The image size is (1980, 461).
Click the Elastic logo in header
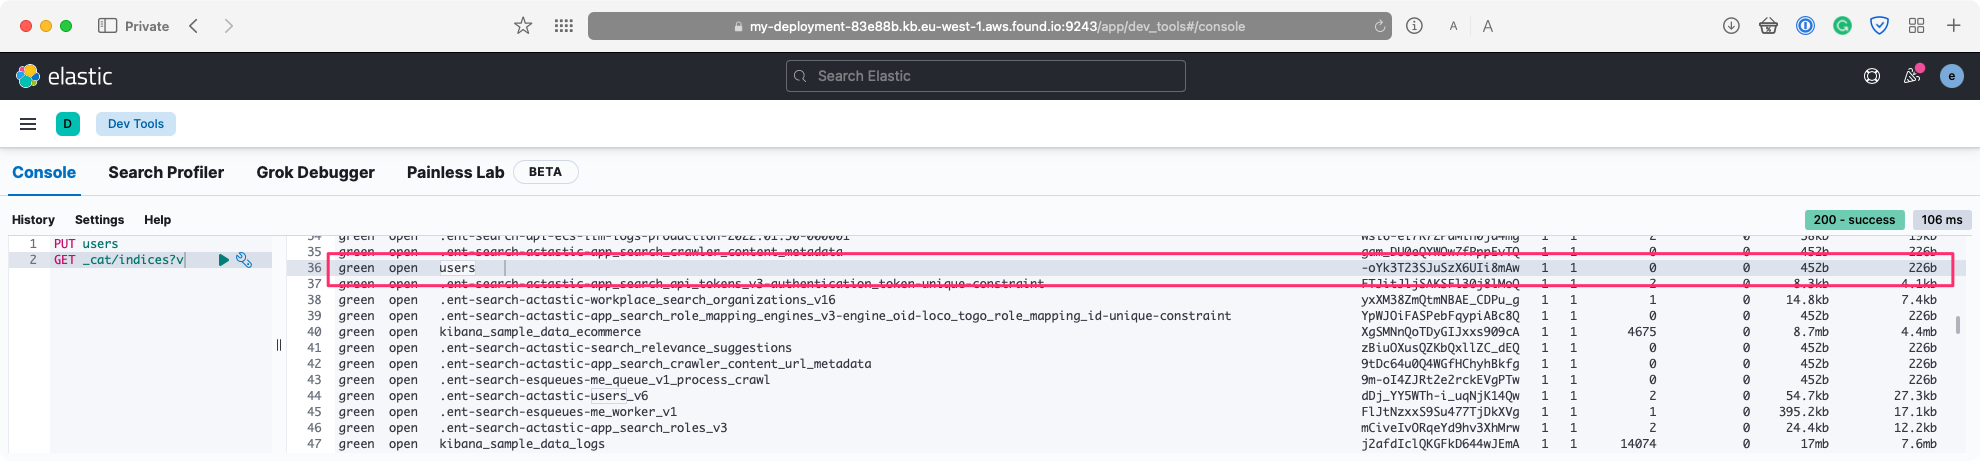64,76
